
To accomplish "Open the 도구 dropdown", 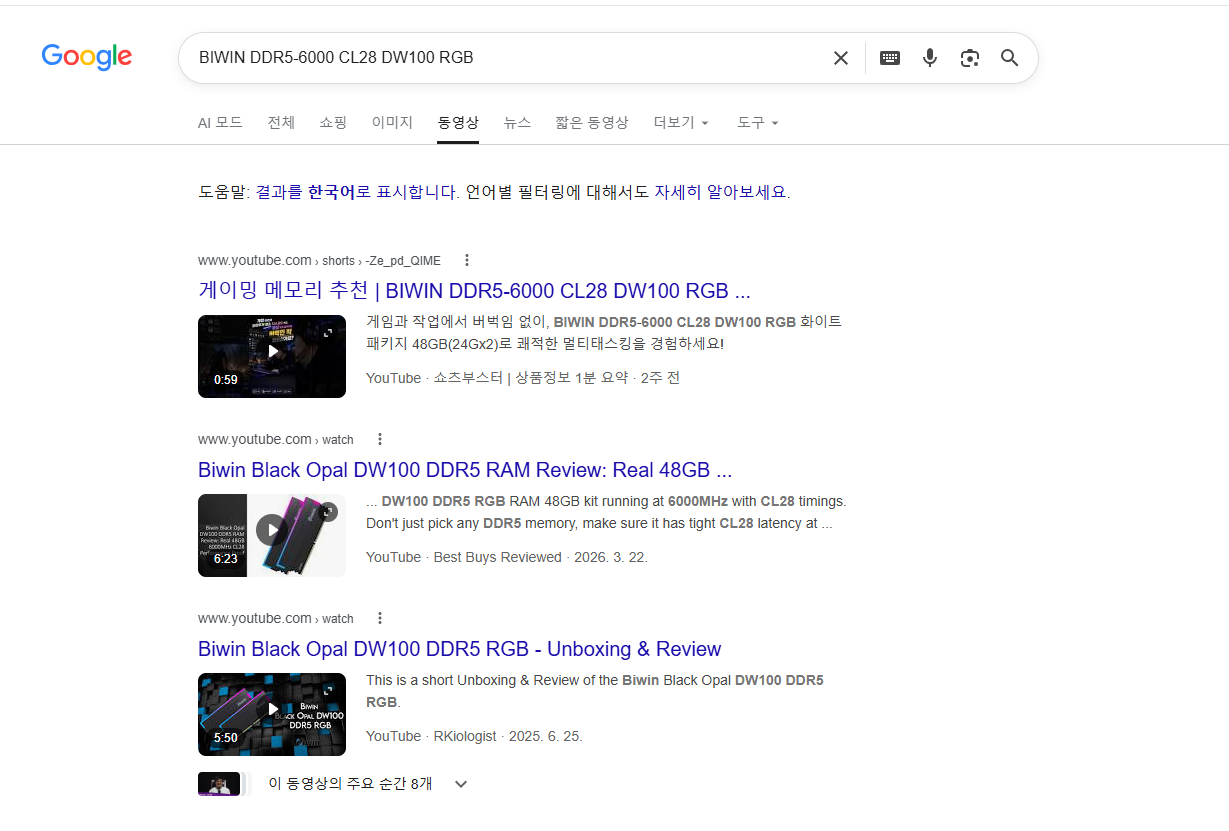I will pos(758,123).
